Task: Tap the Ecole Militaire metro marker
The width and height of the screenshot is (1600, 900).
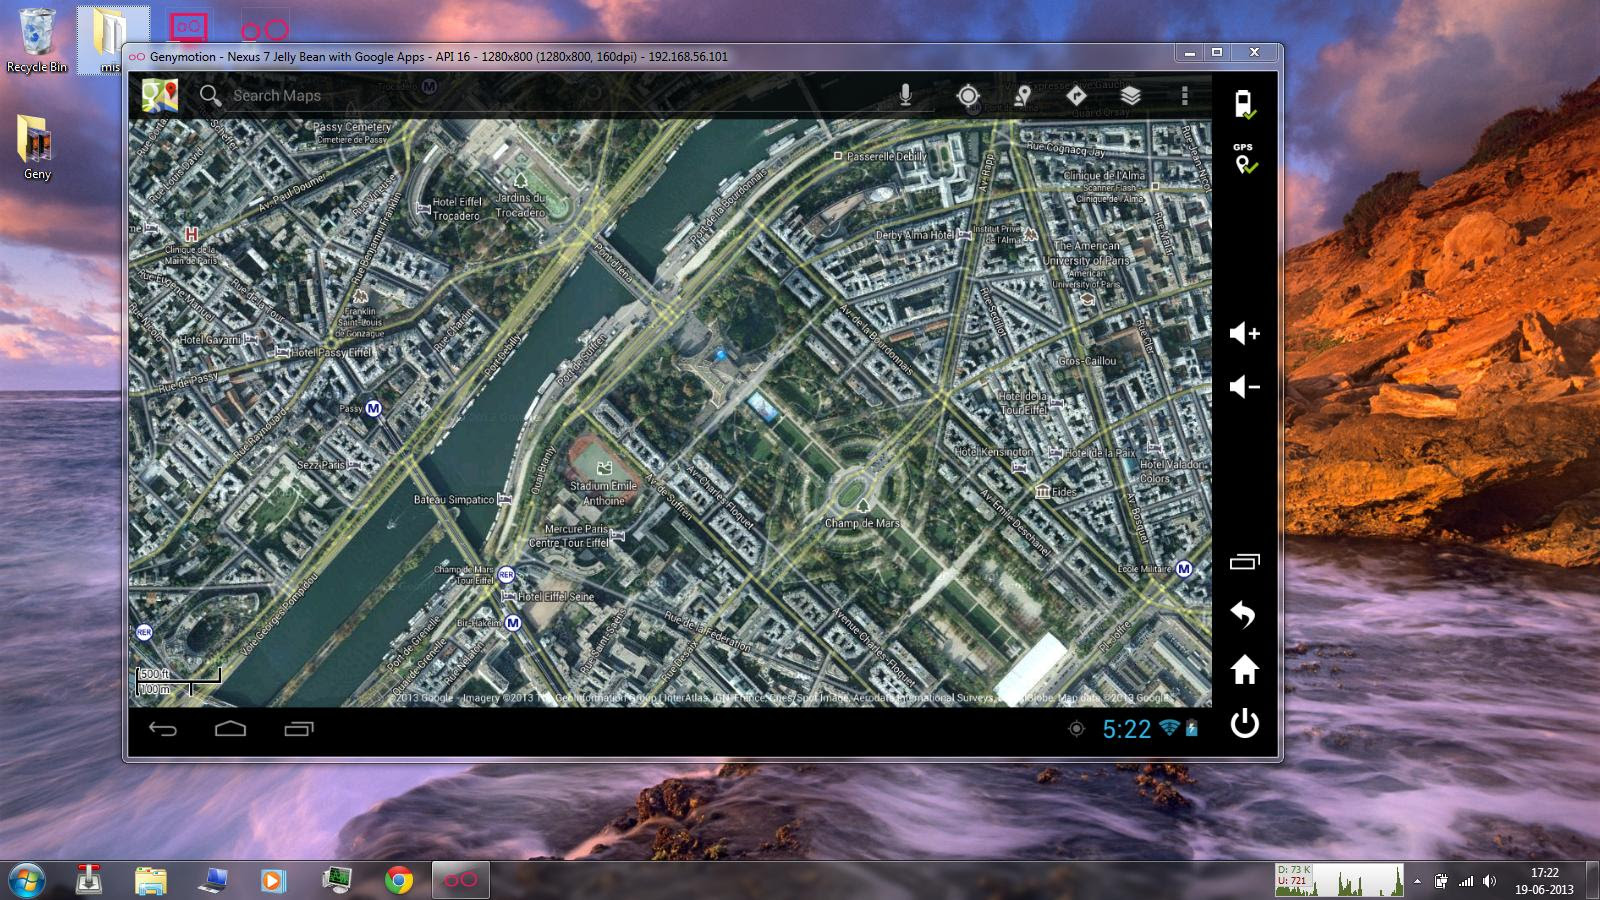Action: tap(1184, 569)
